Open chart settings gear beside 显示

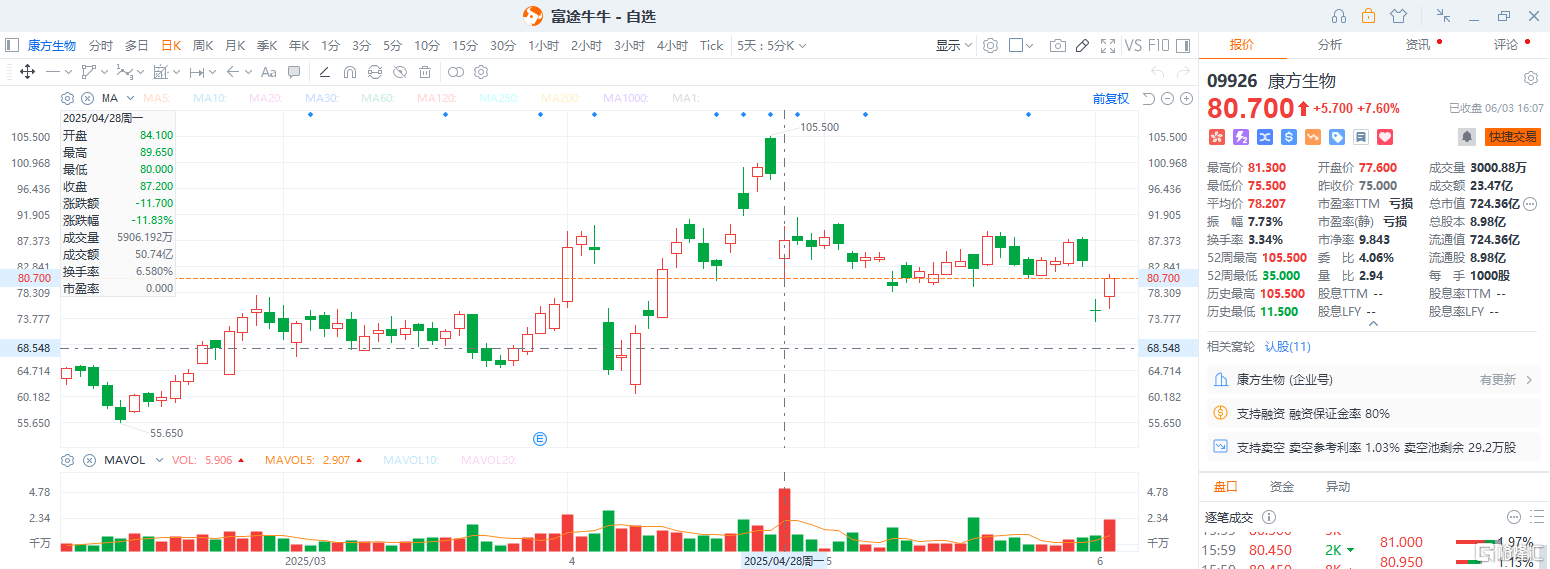point(990,45)
